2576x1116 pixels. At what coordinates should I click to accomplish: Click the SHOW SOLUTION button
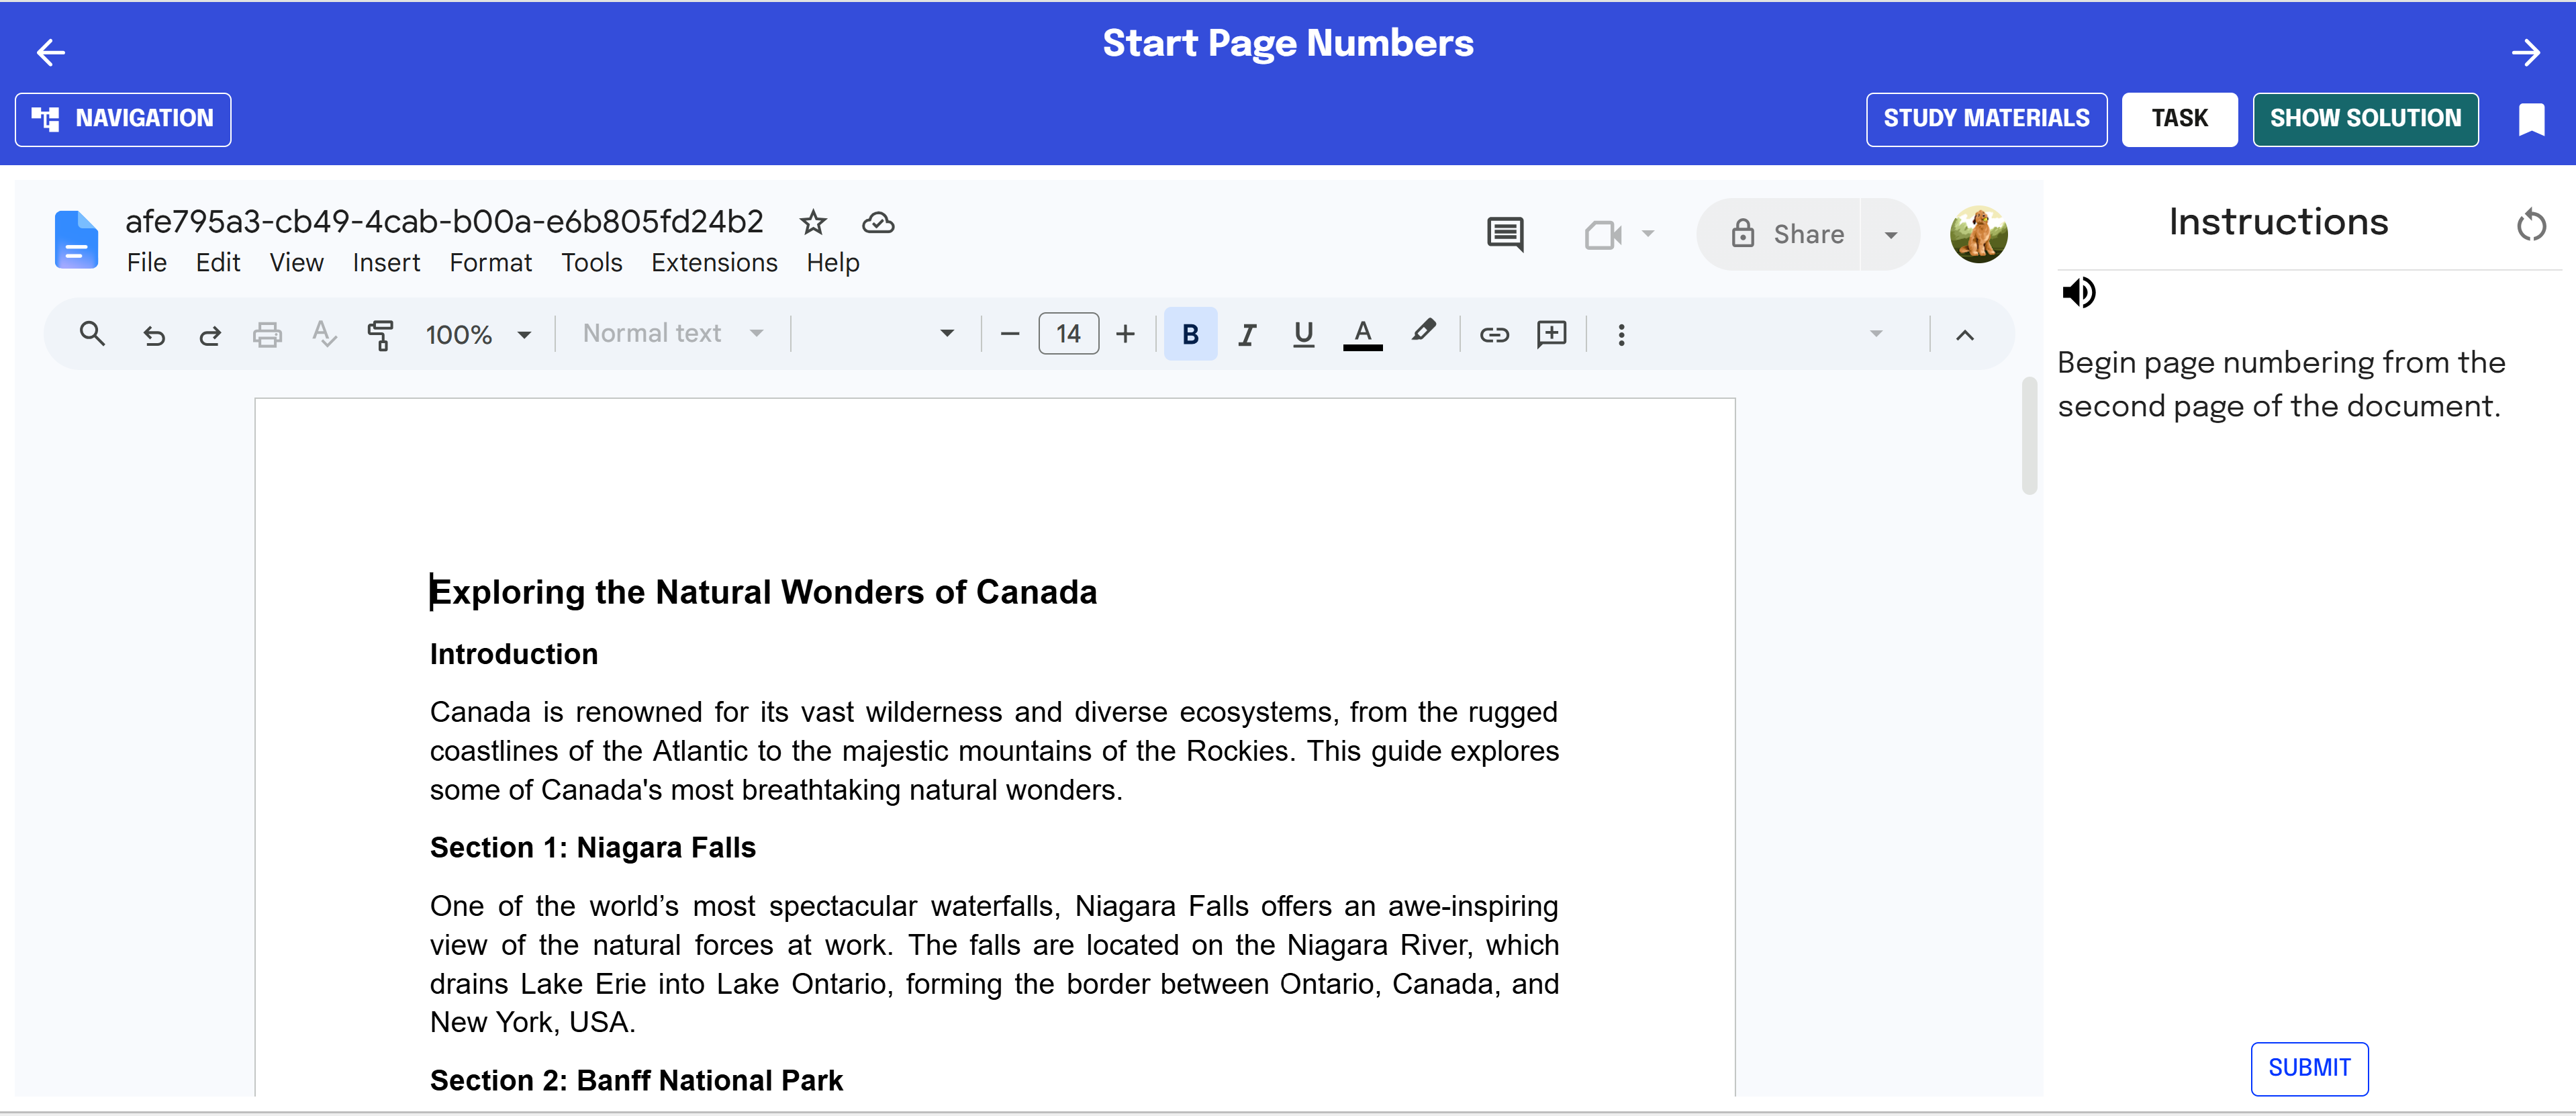[2365, 119]
